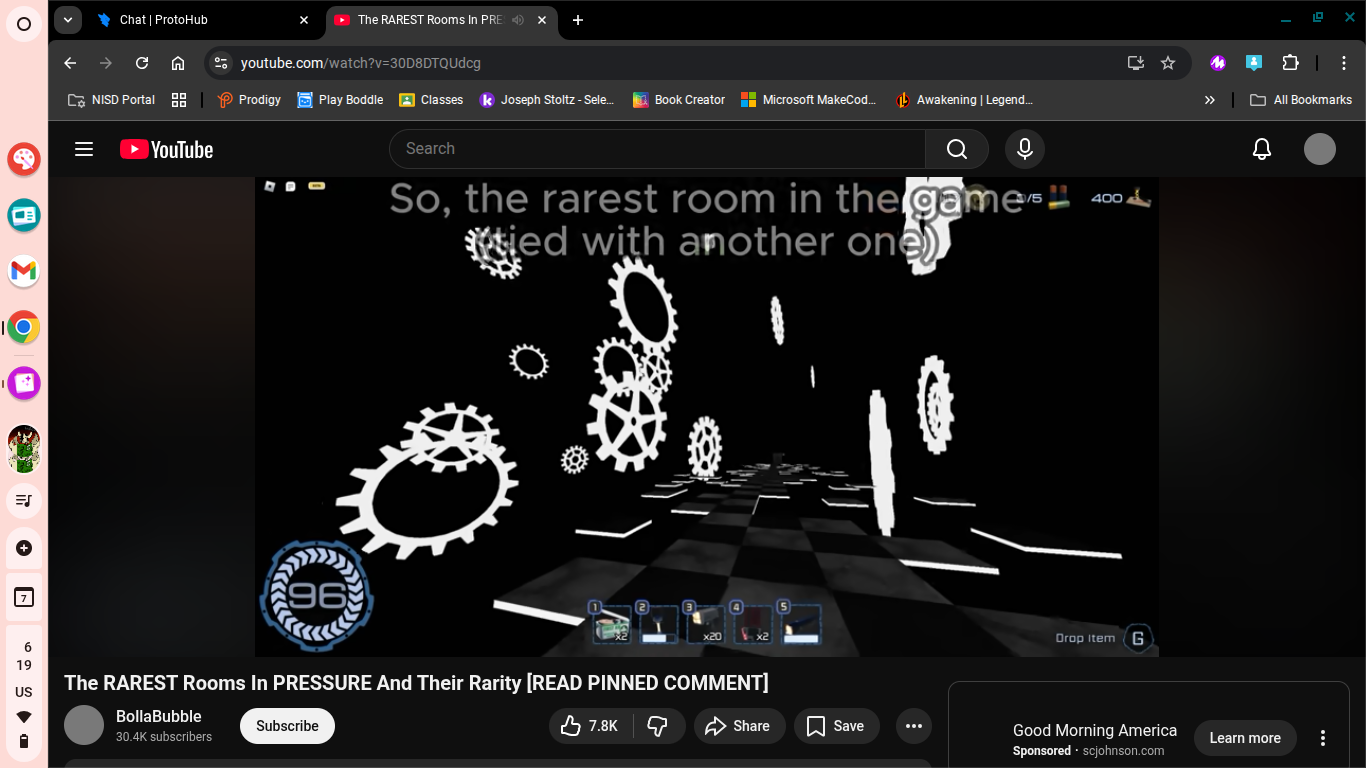Click the YouTube logo to go home

pyautogui.click(x=166, y=148)
